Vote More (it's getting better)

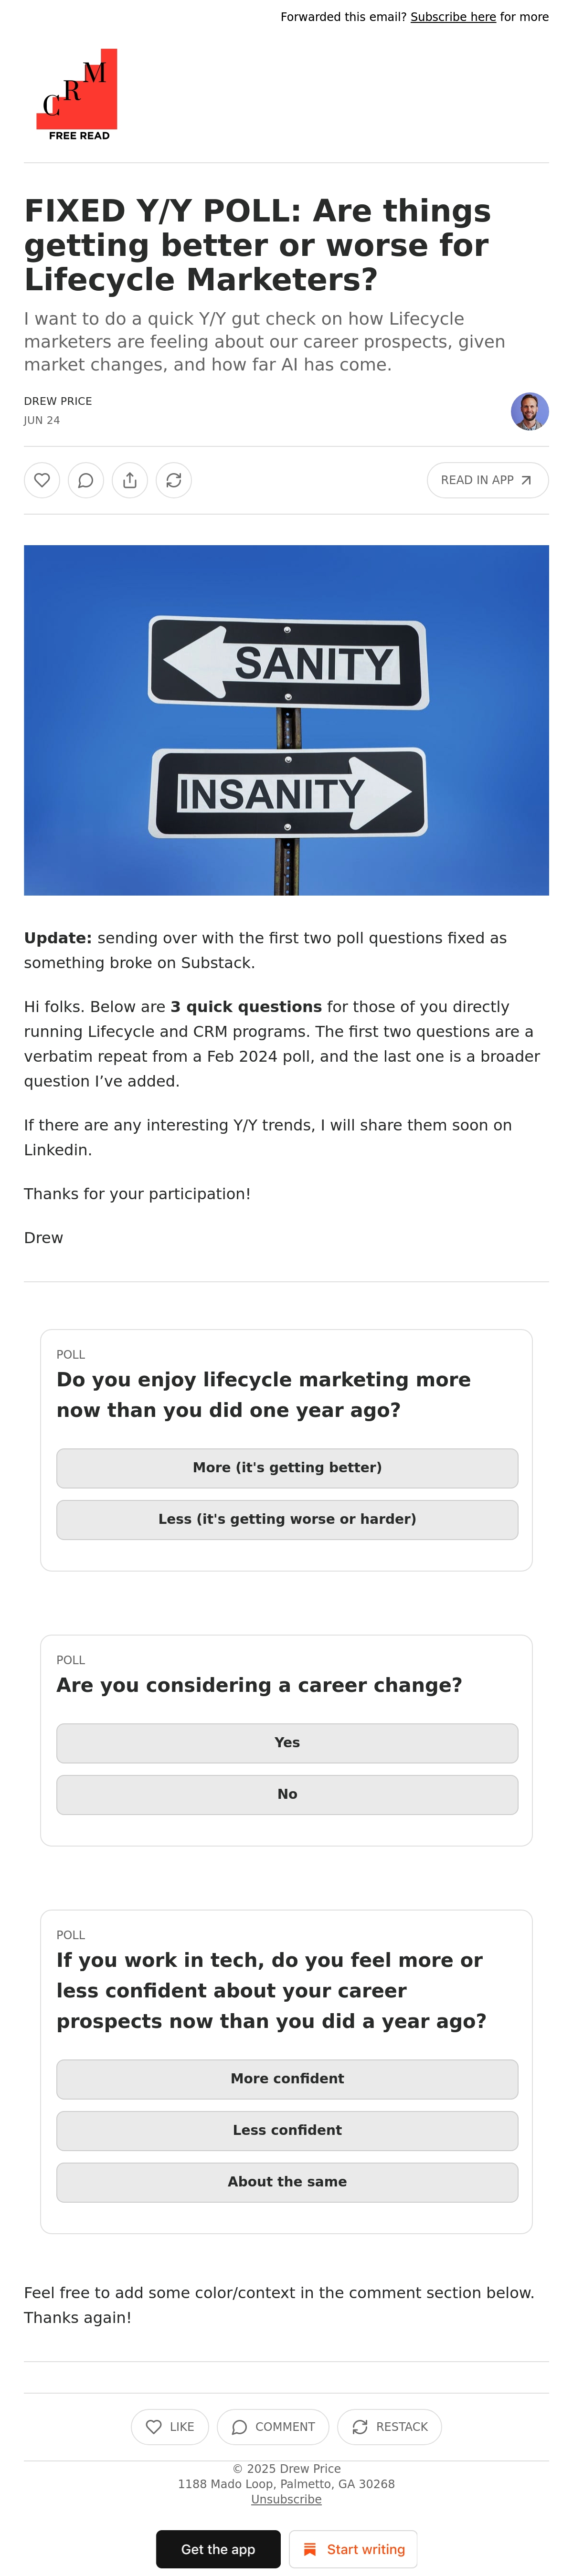point(287,1468)
